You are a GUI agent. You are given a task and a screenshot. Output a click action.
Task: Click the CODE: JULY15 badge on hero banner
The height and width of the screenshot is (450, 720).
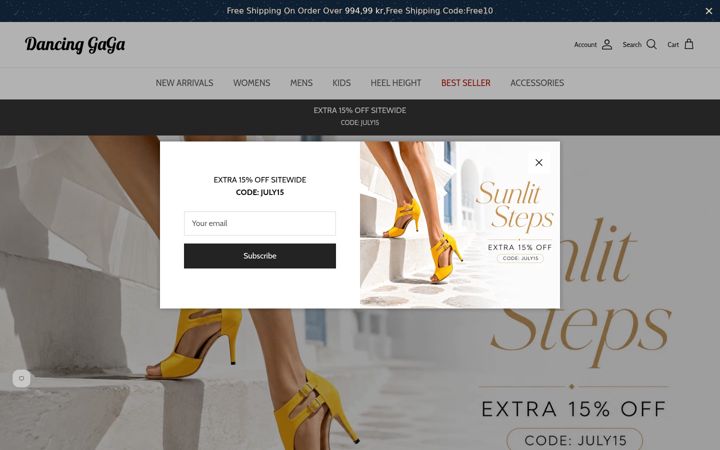[575, 440]
